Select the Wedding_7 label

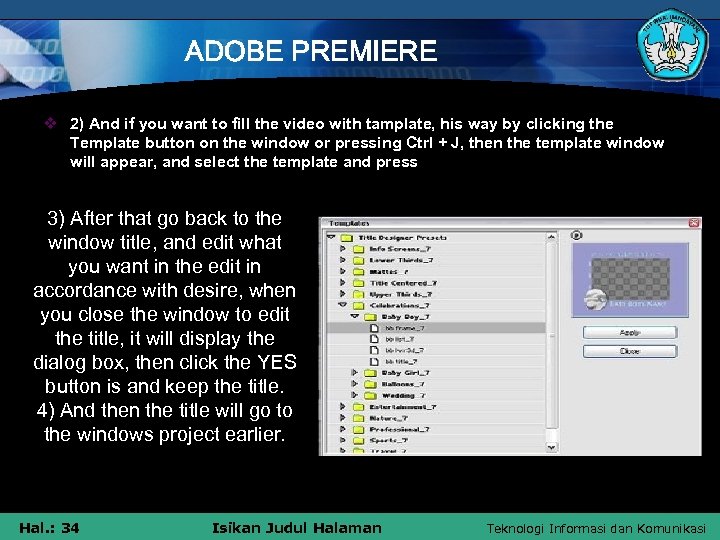pos(404,395)
